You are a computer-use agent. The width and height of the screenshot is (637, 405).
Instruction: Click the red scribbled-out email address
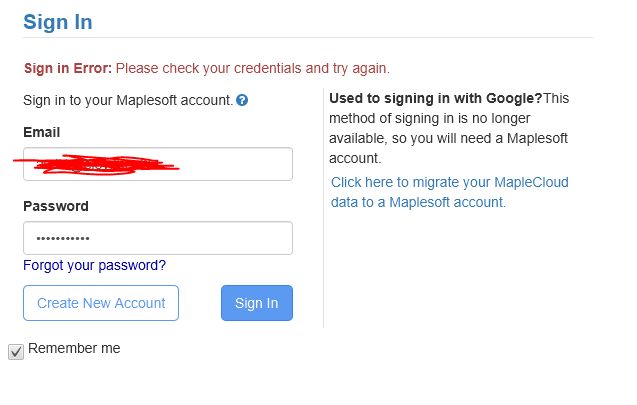click(96, 164)
